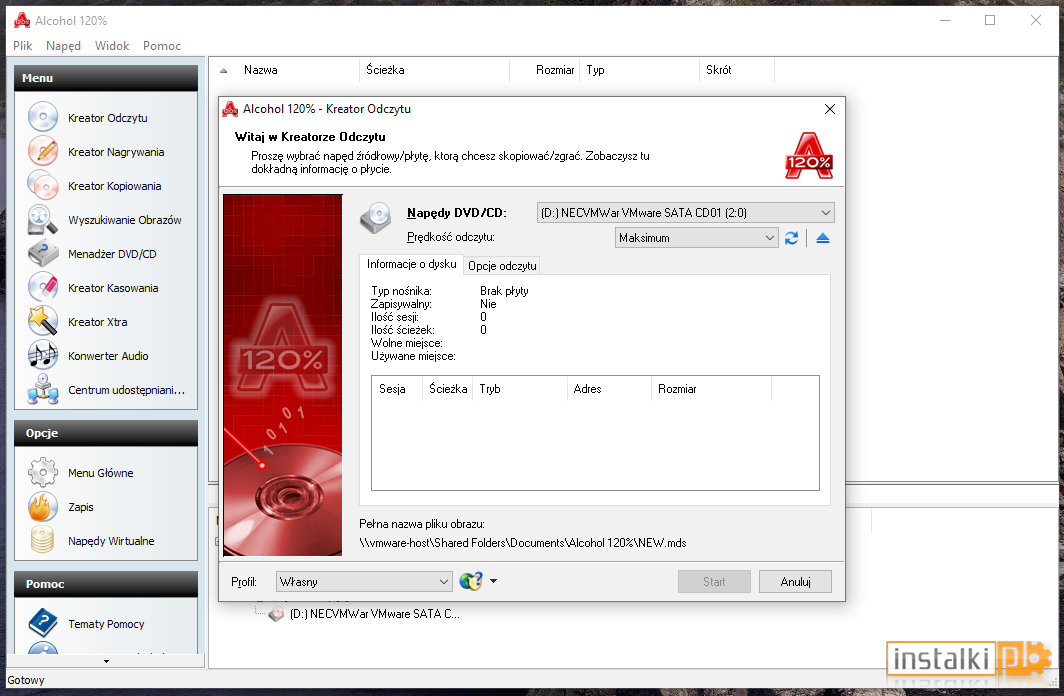Open Wyszukiwanie Obrazów magnifier icon
1064x696 pixels.
[x=43, y=219]
